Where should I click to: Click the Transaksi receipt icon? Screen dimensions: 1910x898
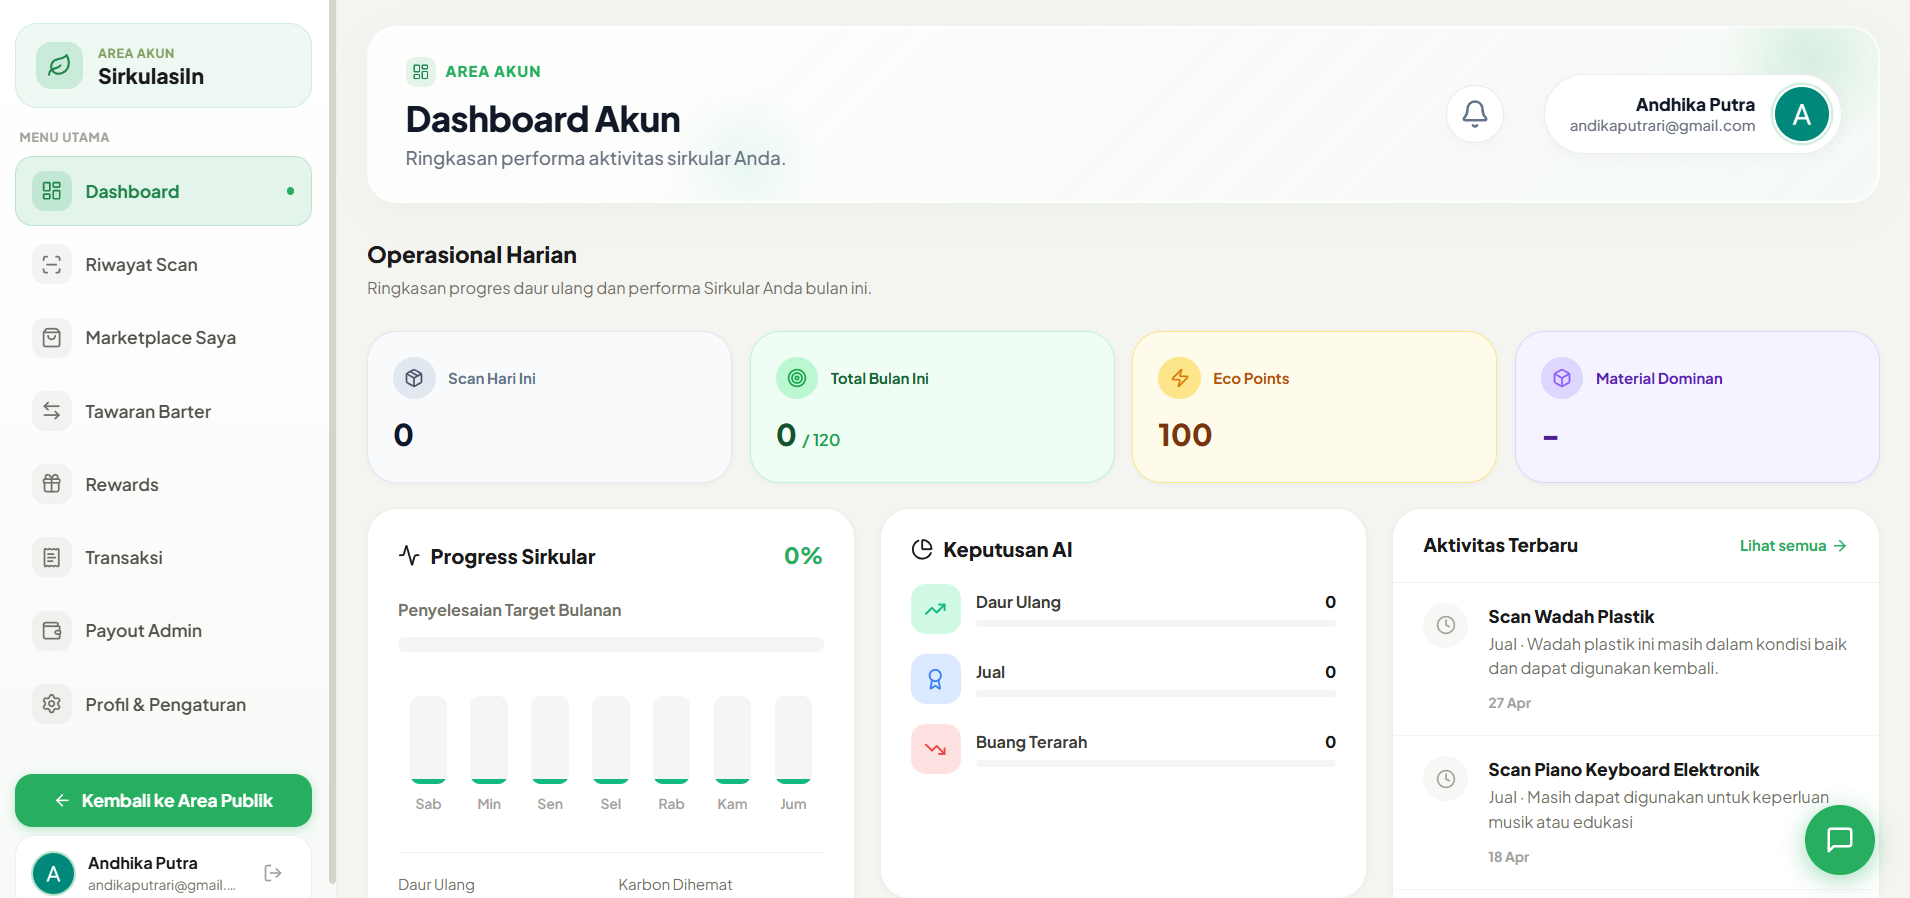point(52,558)
